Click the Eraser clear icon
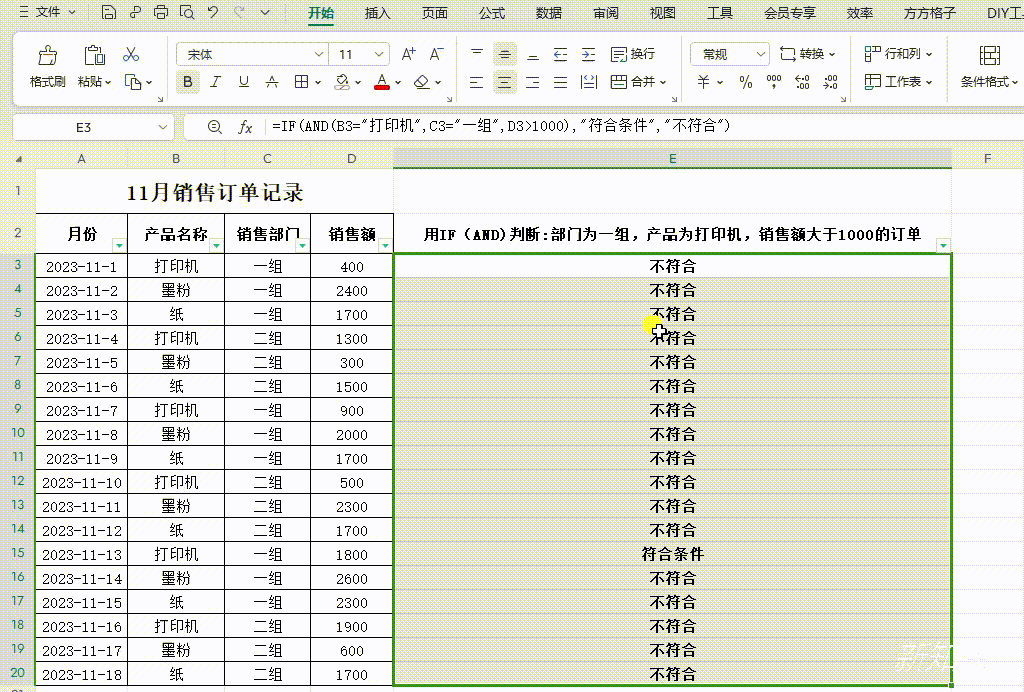Viewport: 1024px width, 692px height. pyautogui.click(x=422, y=82)
